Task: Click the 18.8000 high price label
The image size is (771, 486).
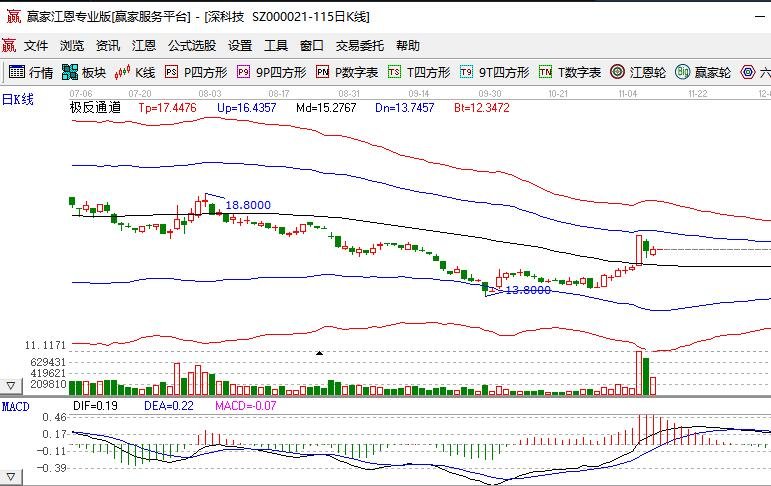Action: click(x=248, y=205)
